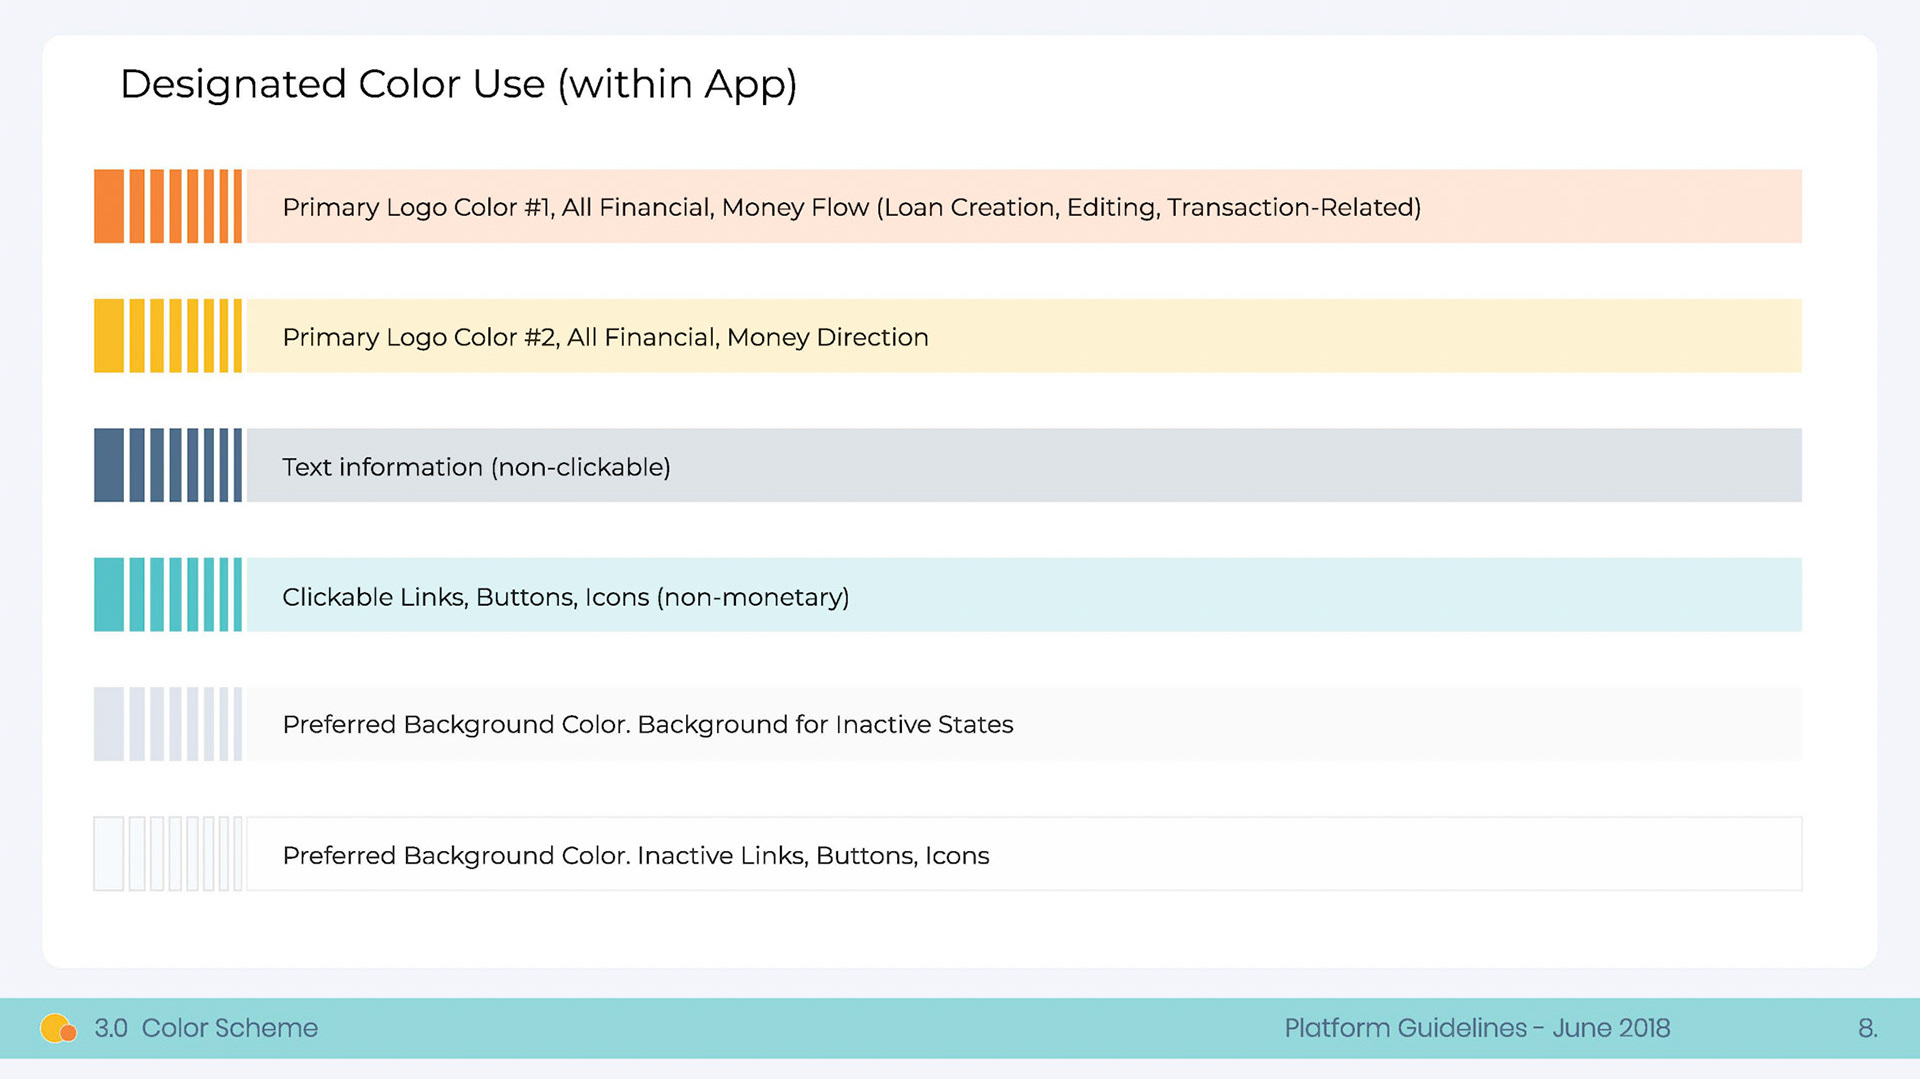Select the light gray striped swatch
This screenshot has width=1920, height=1079.
coord(168,724)
